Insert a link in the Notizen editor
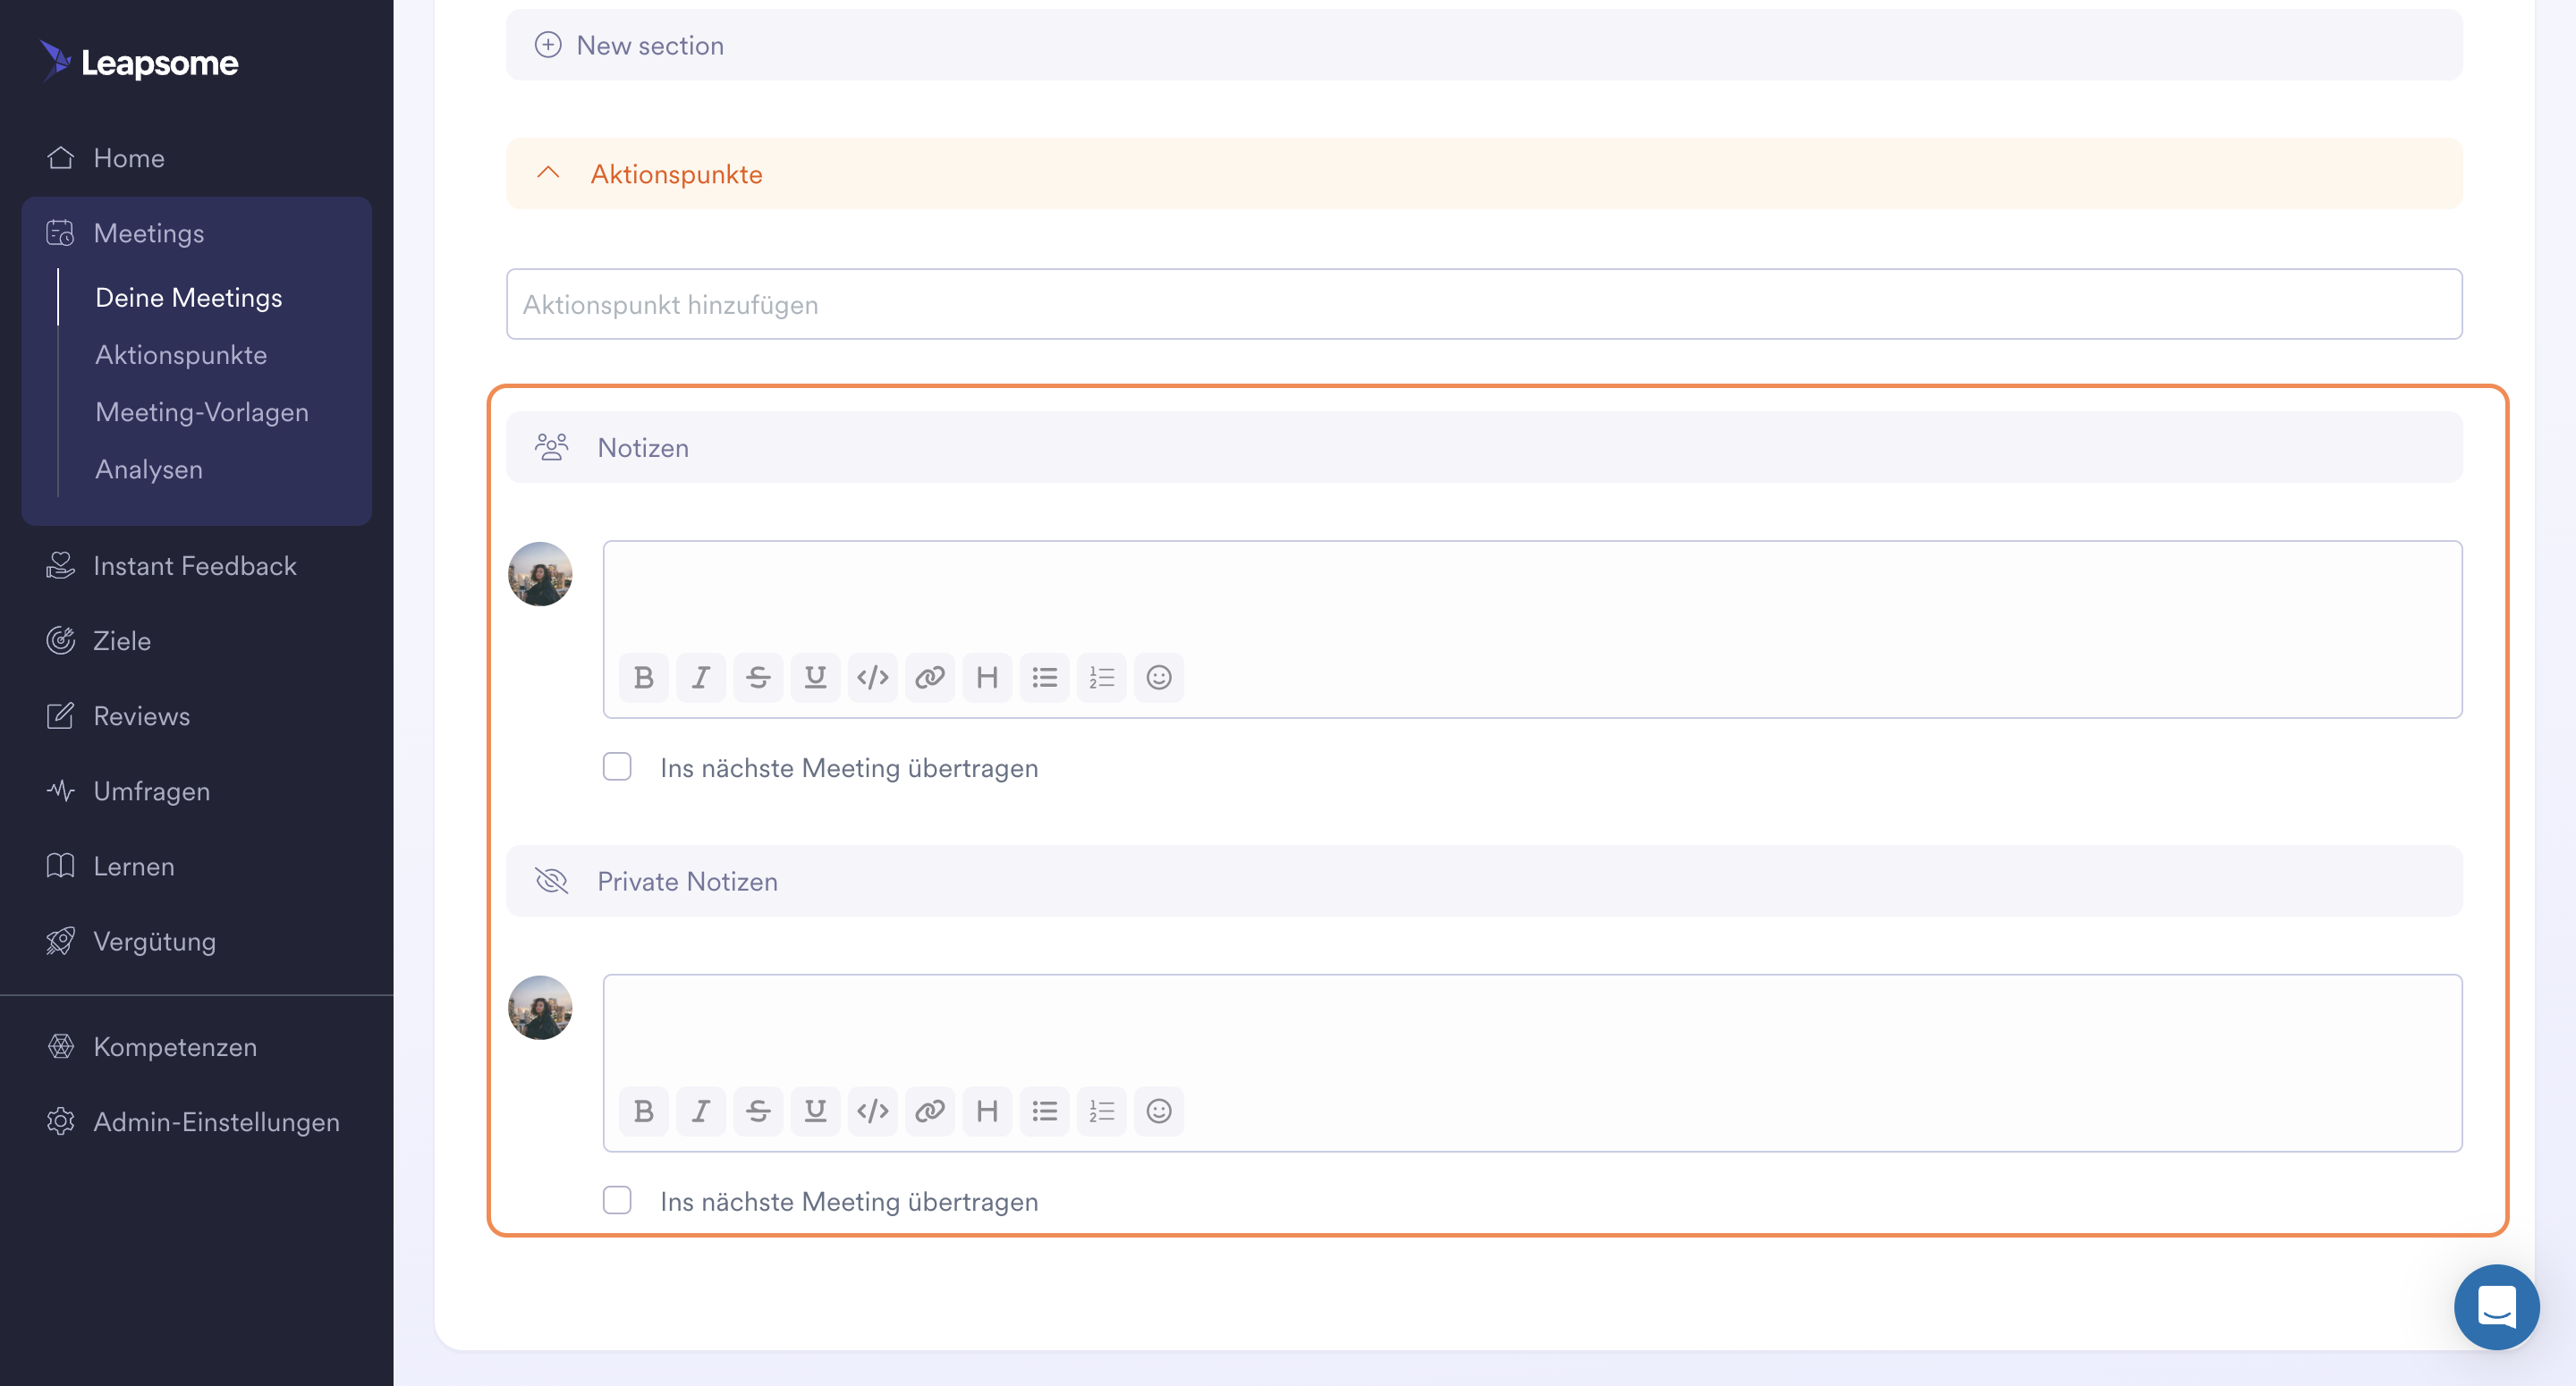Screen dimensions: 2576x1386 (930, 678)
